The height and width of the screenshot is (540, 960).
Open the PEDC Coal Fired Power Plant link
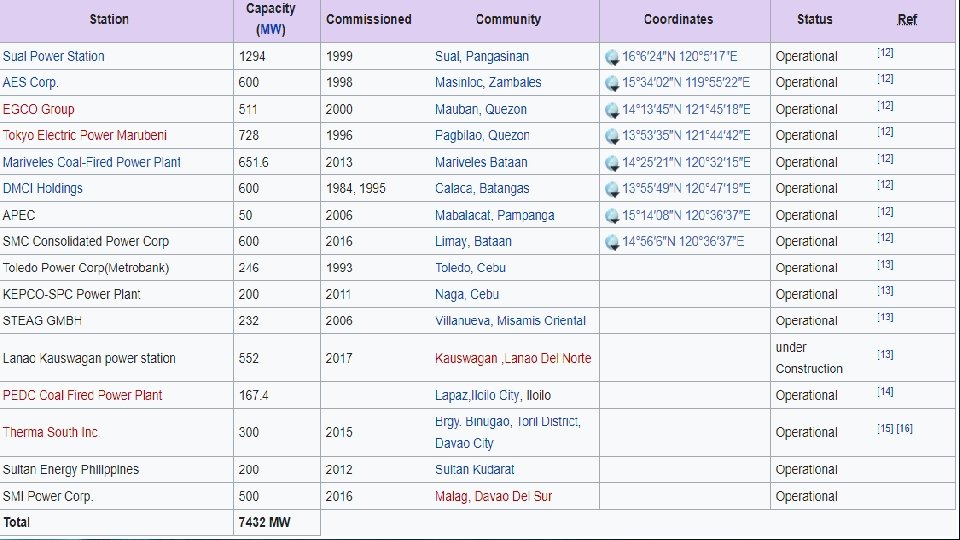(82, 396)
